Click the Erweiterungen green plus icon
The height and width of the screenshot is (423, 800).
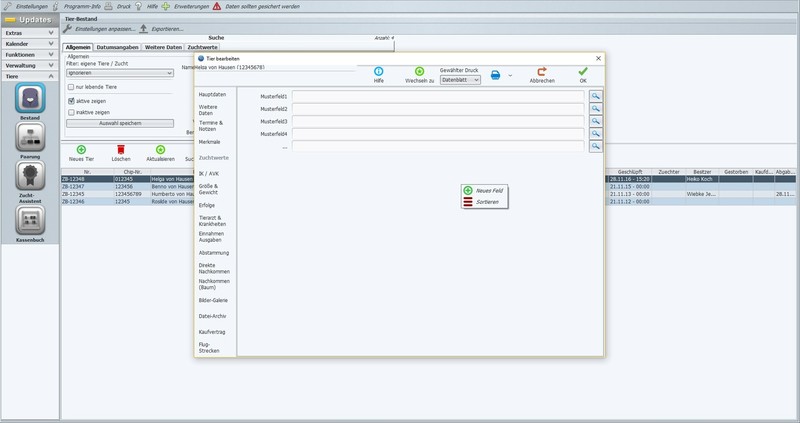(166, 6)
